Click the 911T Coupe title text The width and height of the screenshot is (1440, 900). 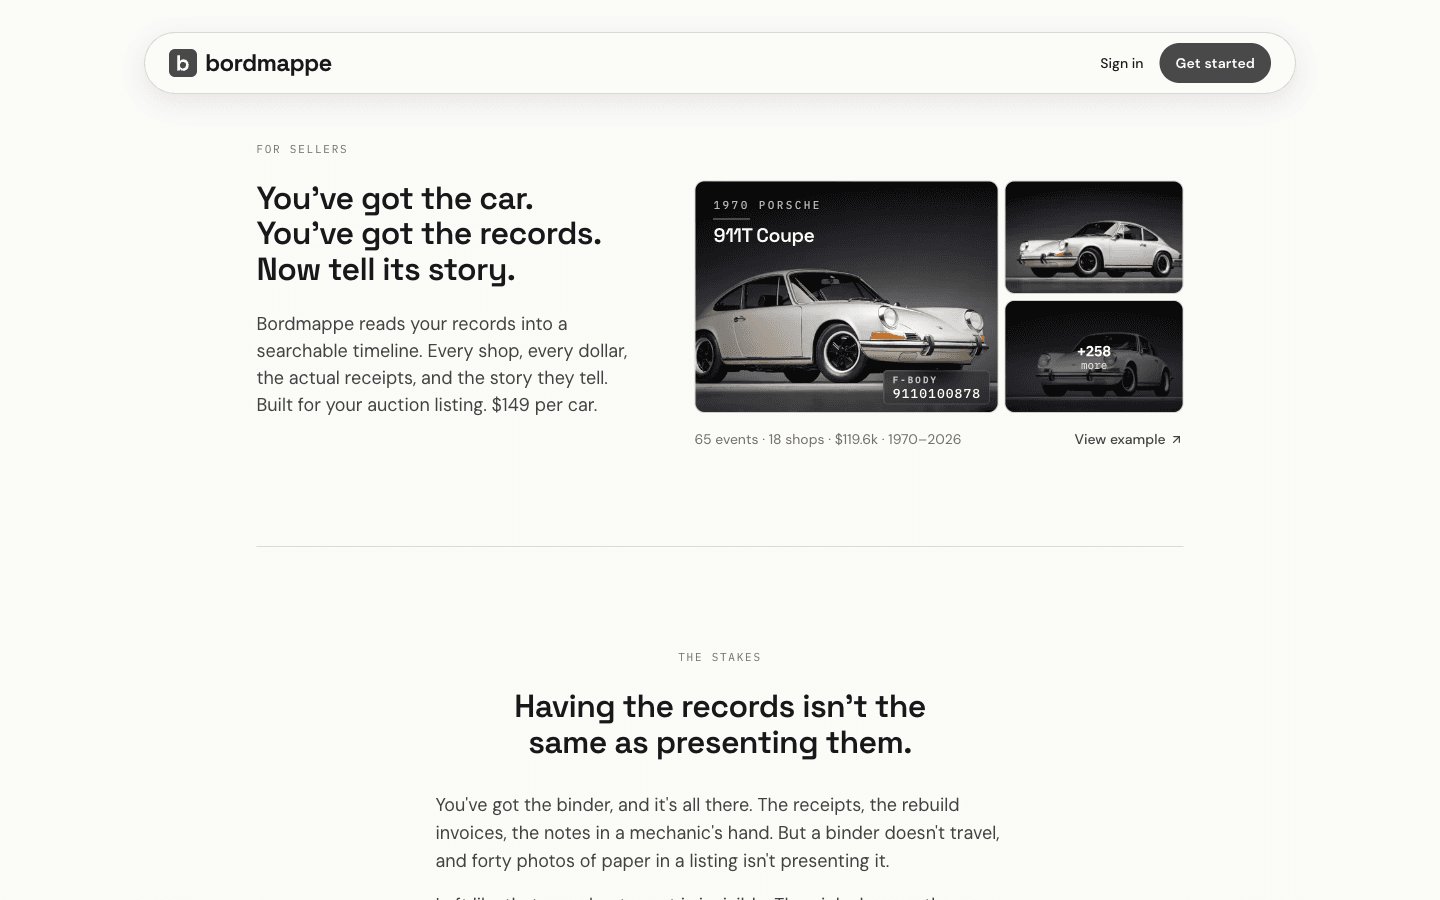(764, 236)
